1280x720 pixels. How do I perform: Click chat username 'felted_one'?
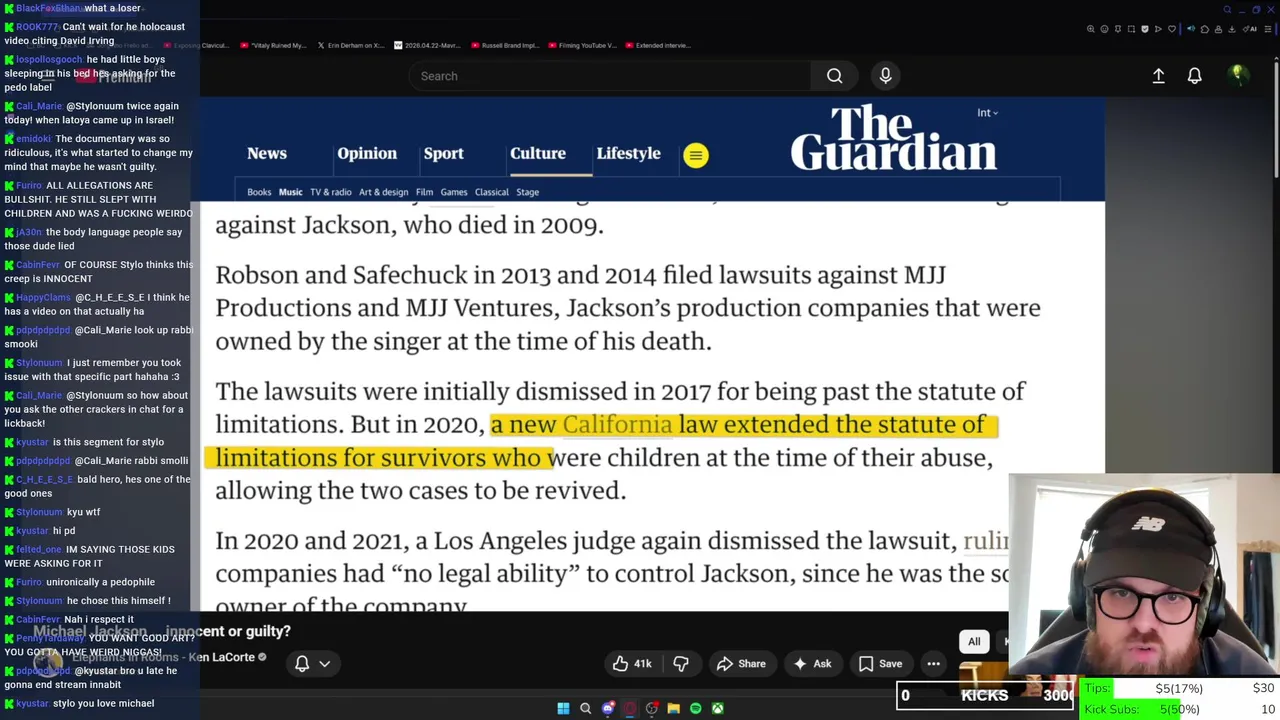[x=38, y=550]
